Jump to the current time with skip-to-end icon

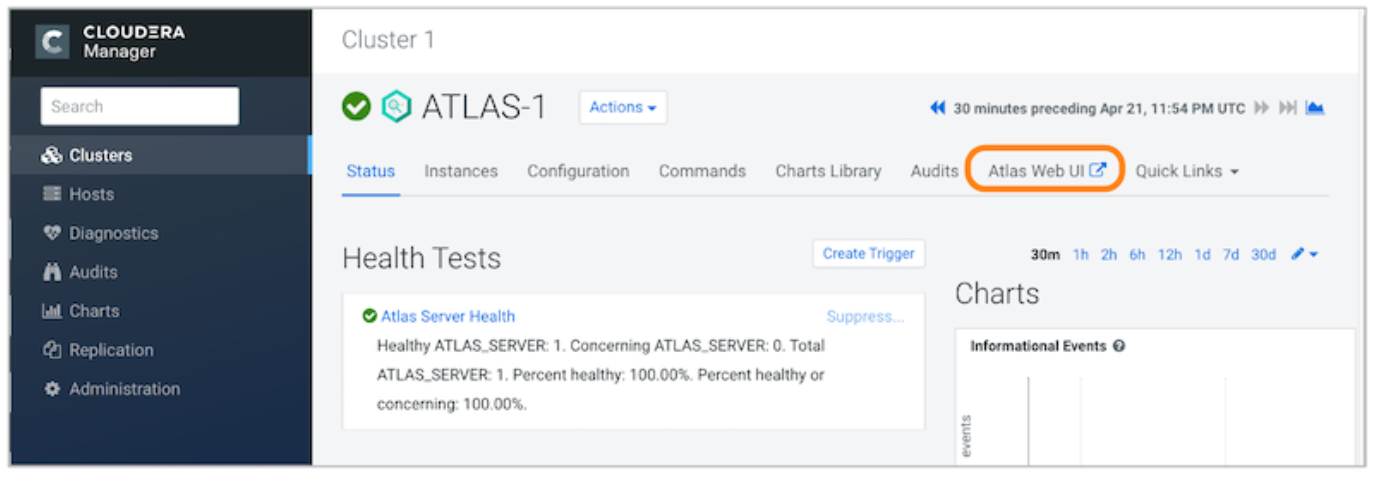(x=1288, y=108)
